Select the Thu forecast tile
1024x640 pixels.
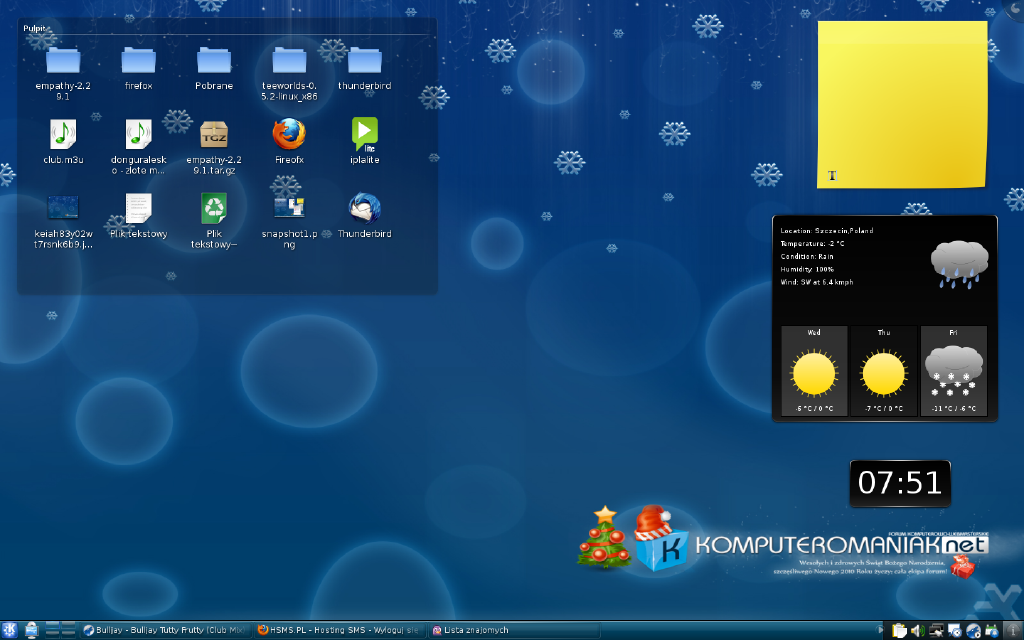884,370
